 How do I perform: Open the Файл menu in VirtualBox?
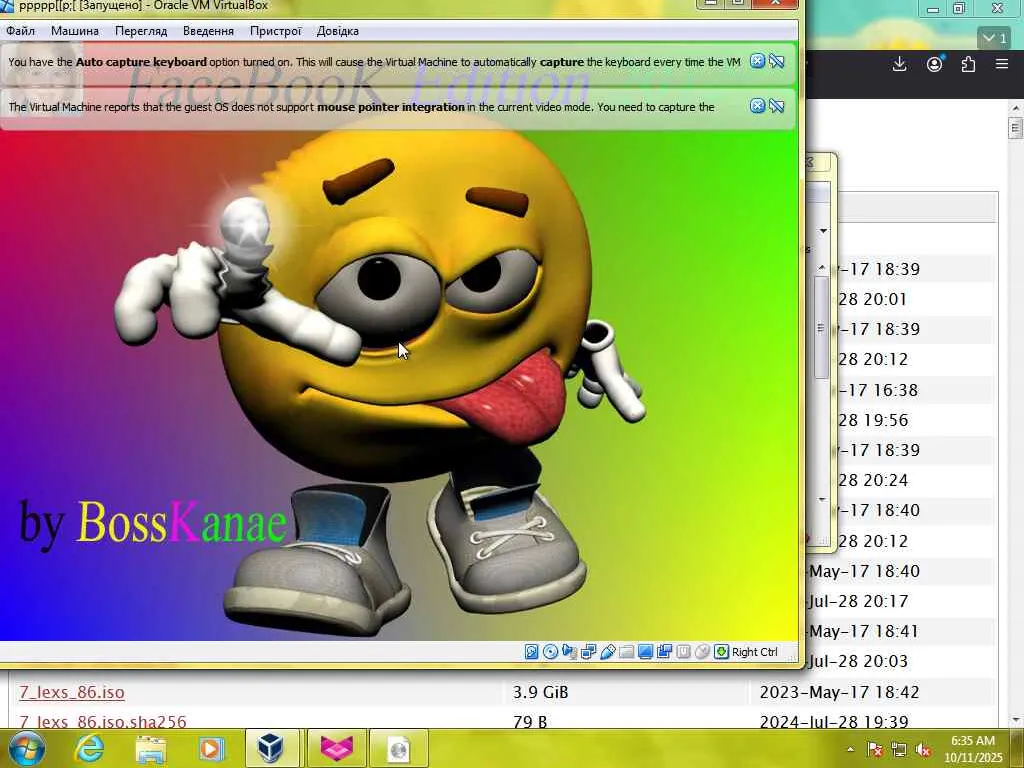pyautogui.click(x=20, y=31)
